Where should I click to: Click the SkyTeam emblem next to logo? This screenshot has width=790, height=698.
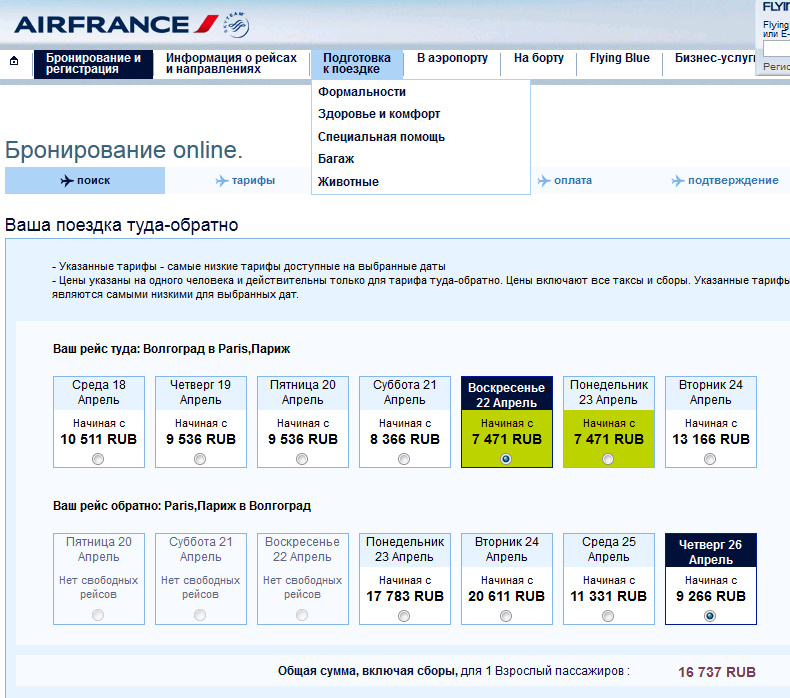click(x=236, y=25)
